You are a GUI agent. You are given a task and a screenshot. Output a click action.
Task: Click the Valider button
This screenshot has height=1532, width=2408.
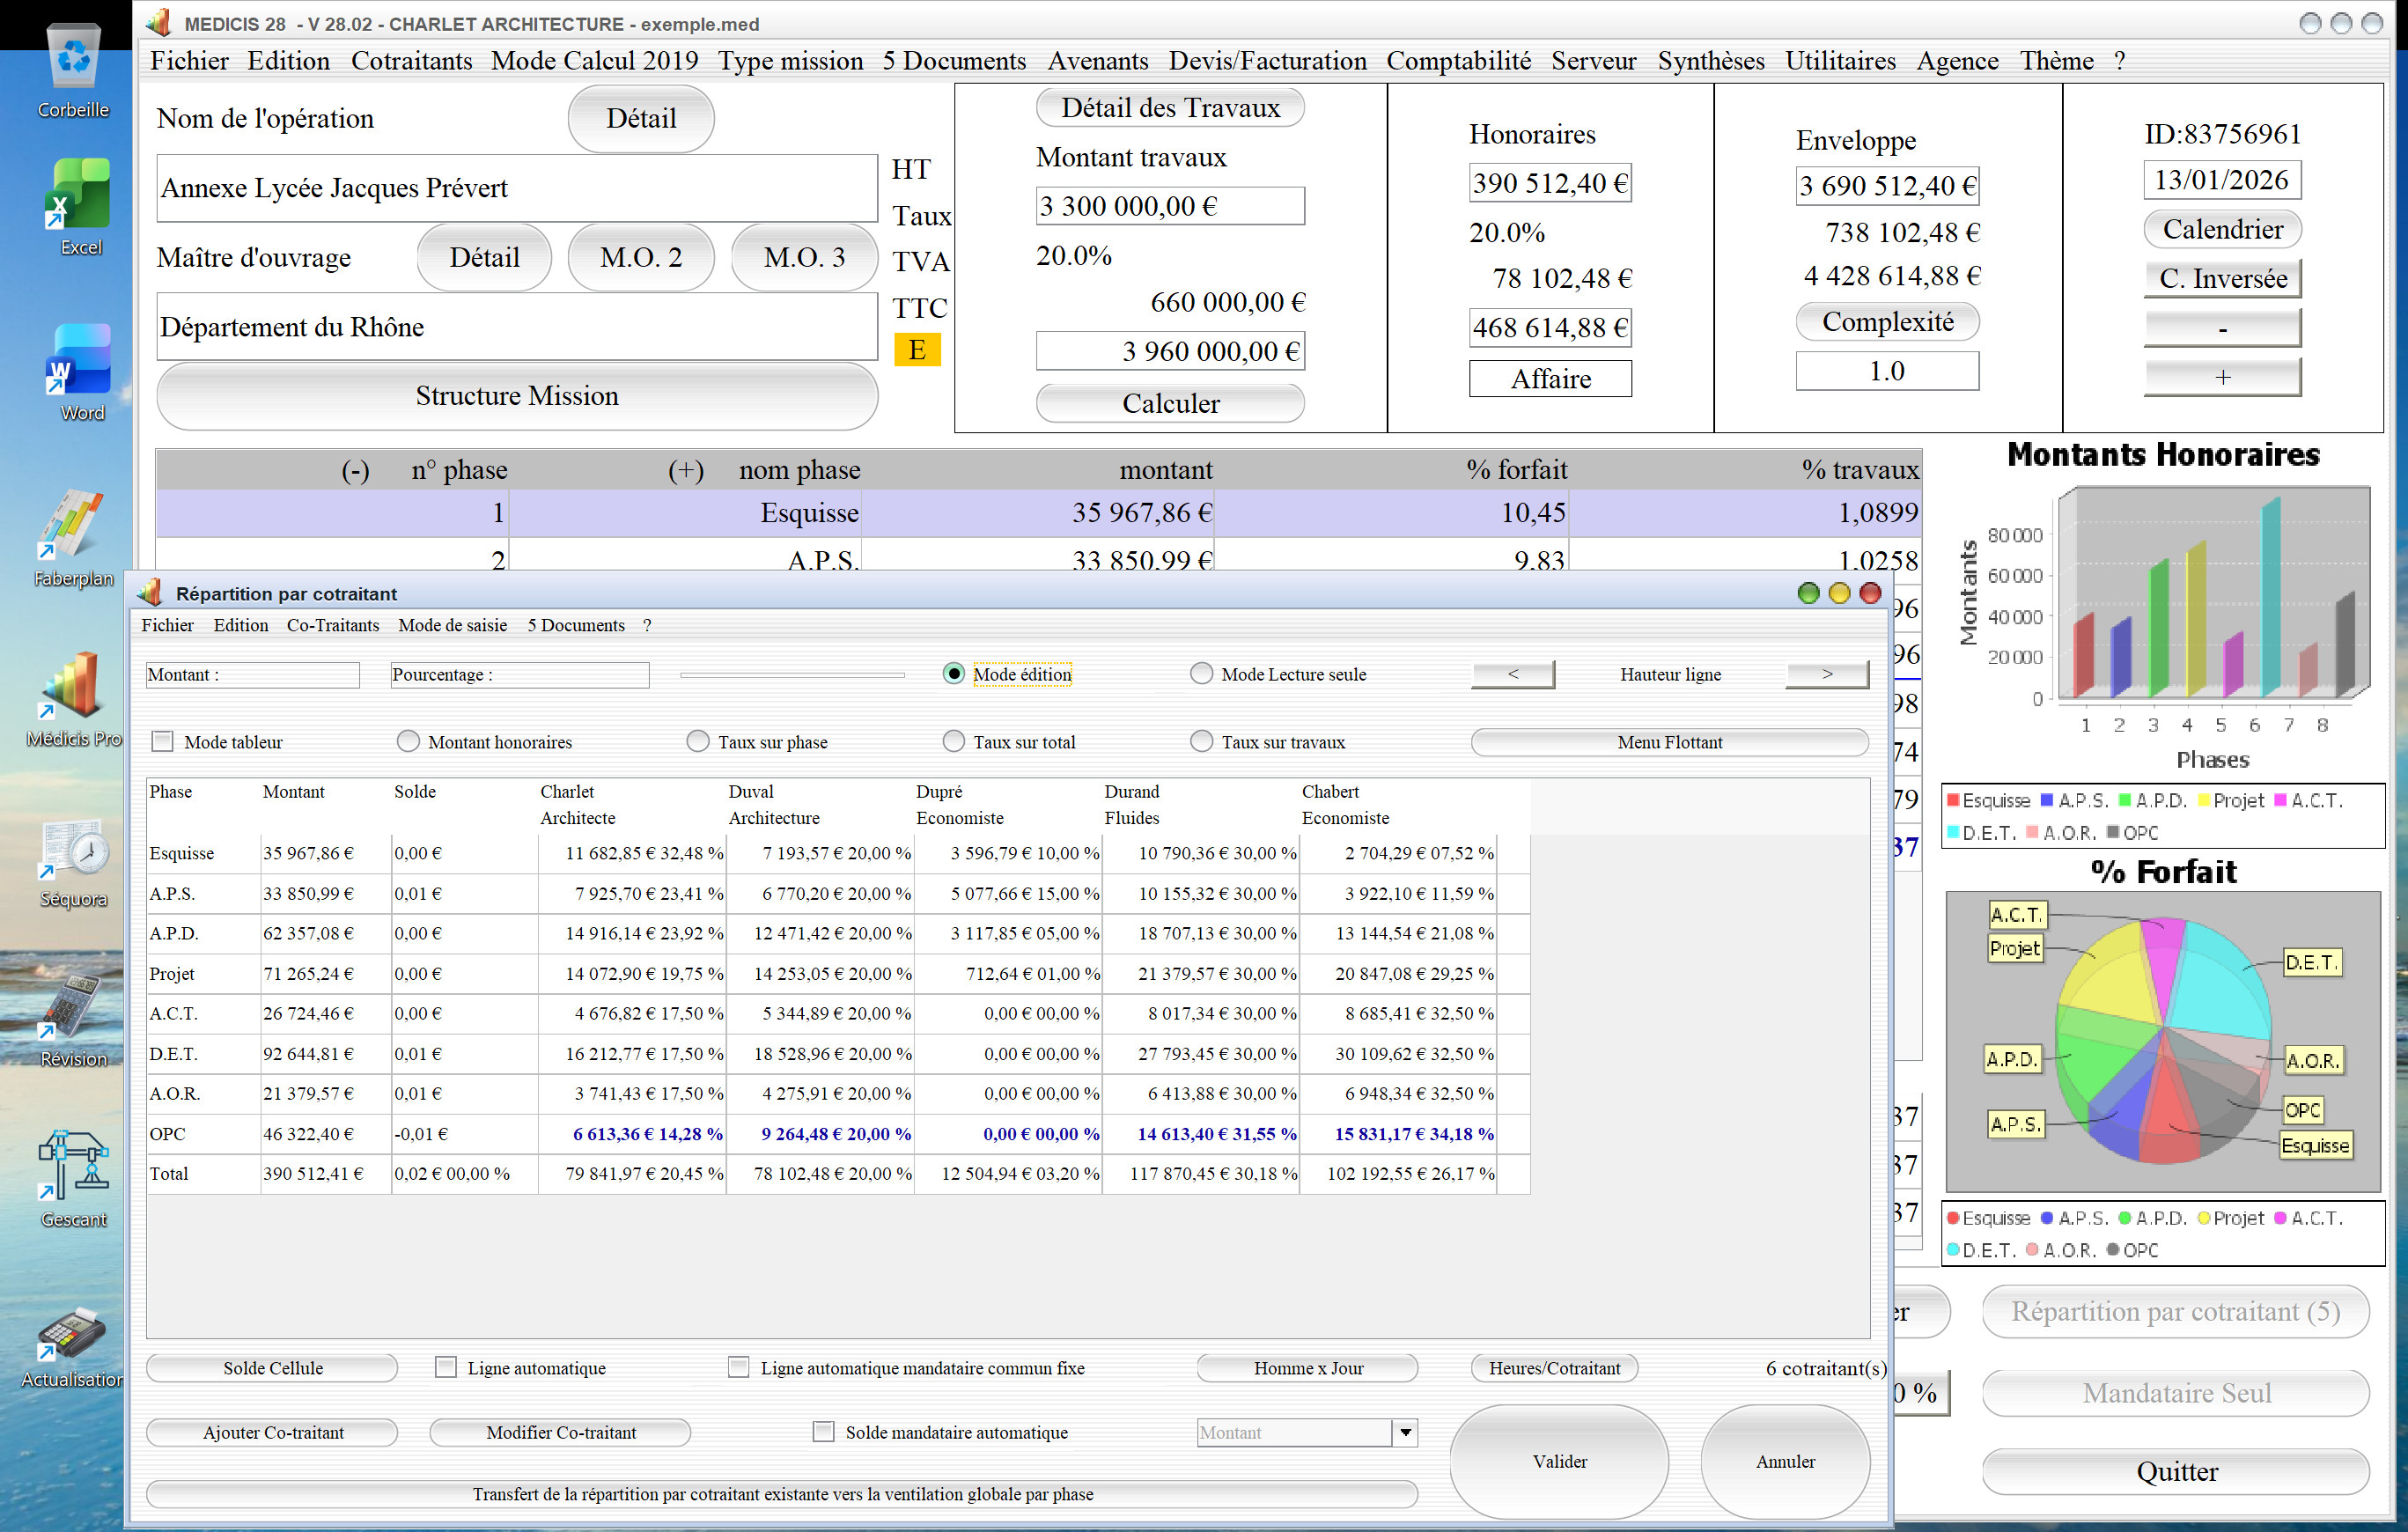[1559, 1461]
